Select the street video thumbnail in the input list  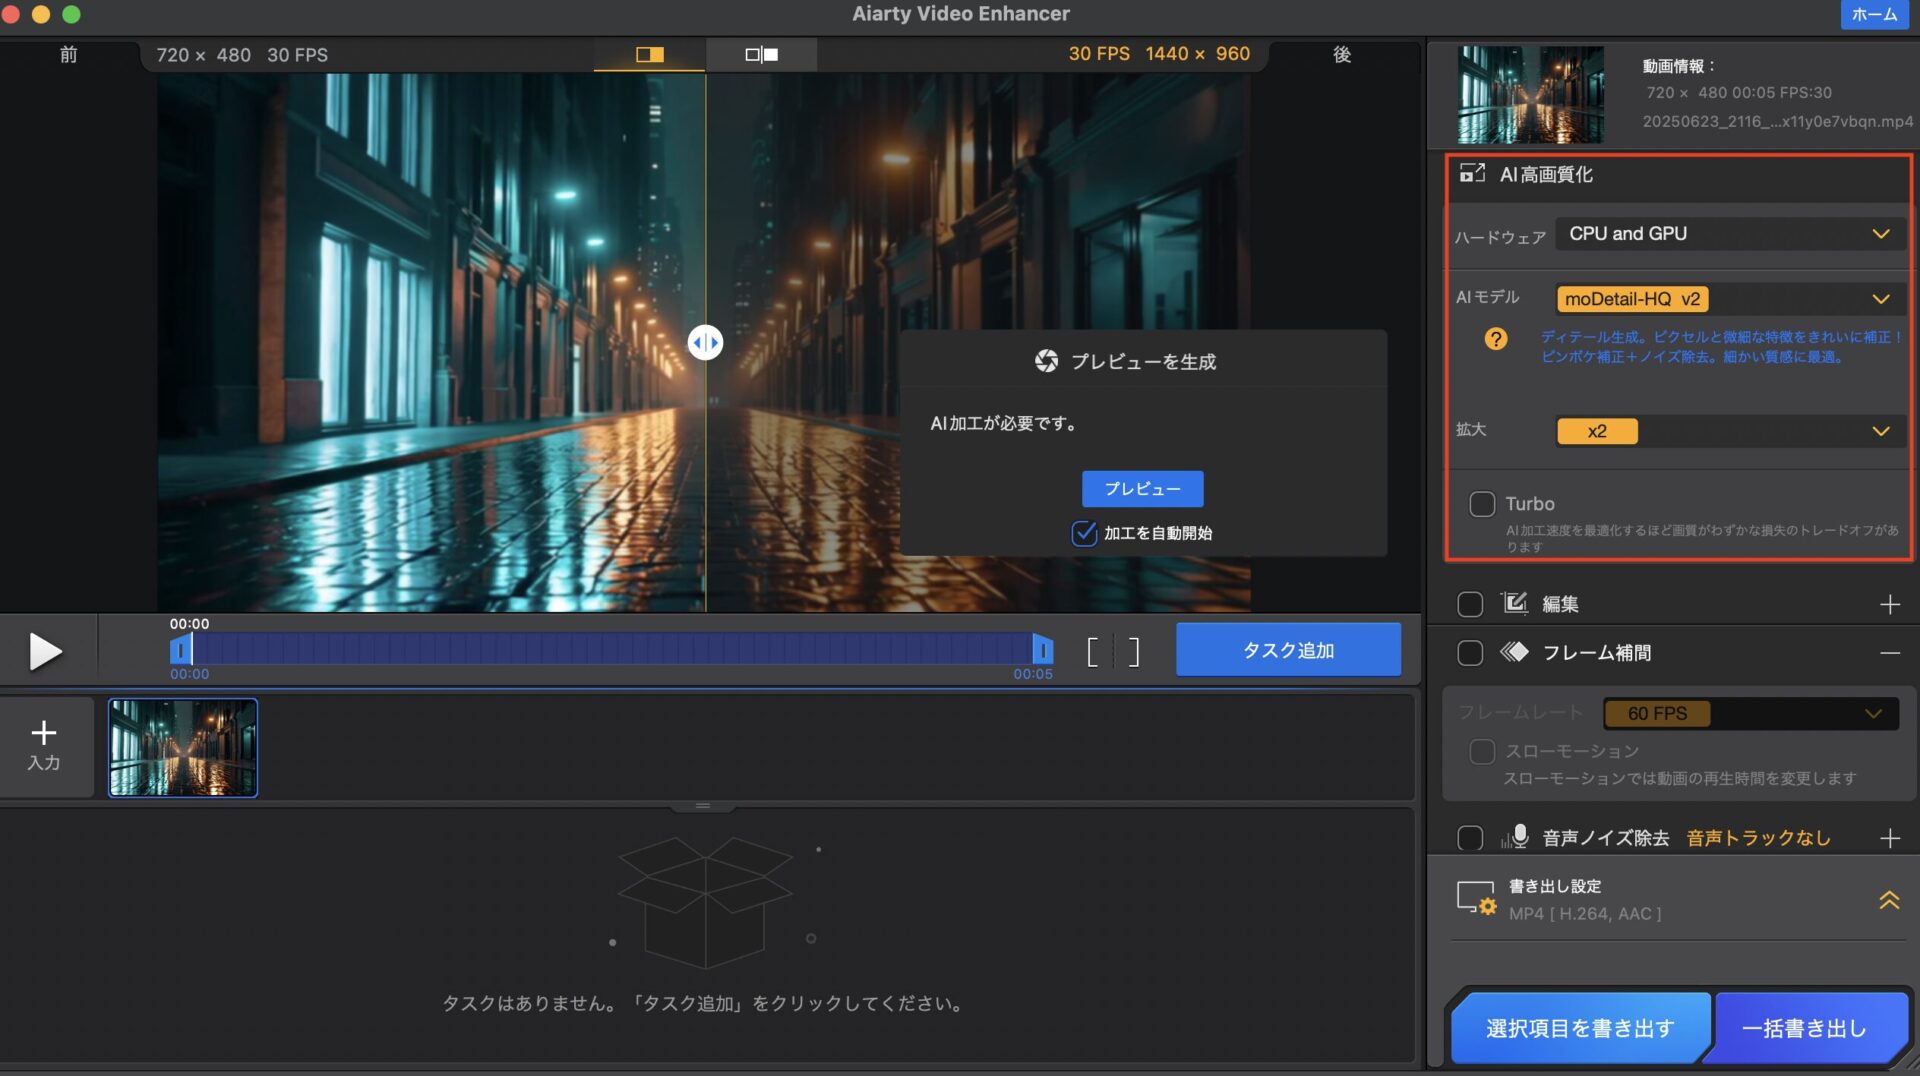183,748
